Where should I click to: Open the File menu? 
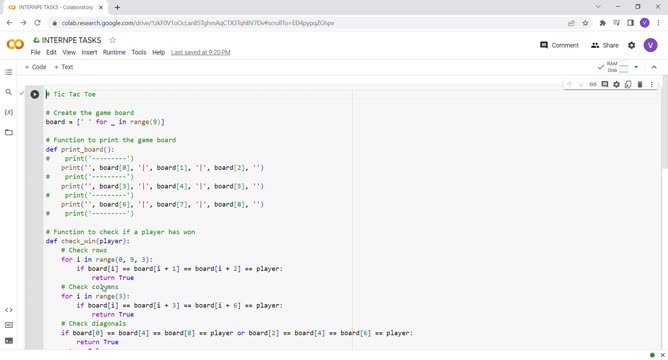(x=35, y=52)
